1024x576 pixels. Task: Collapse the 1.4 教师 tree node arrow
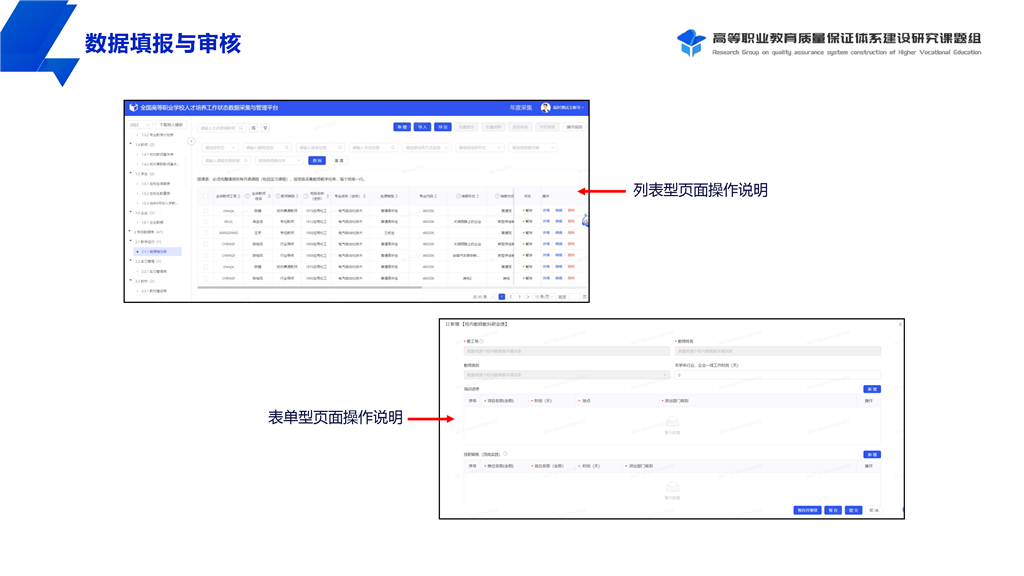pos(131,144)
